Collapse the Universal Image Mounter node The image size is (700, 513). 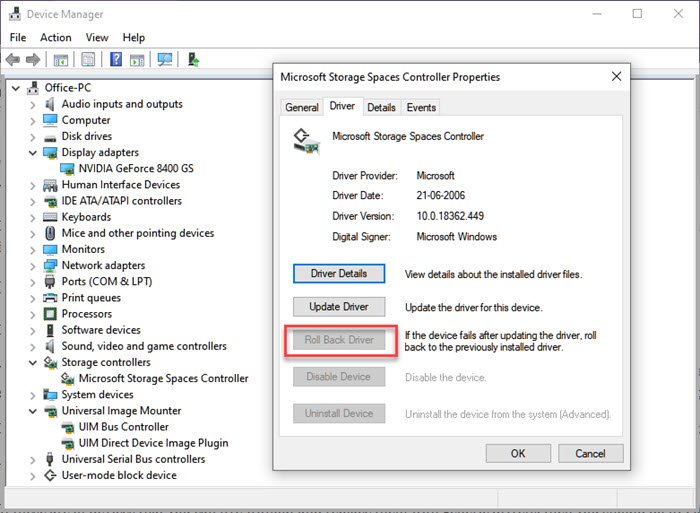click(33, 411)
